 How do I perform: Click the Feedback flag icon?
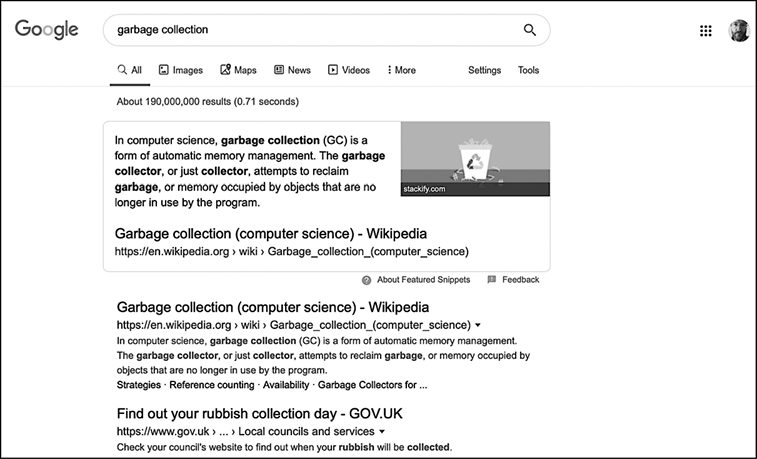[491, 280]
